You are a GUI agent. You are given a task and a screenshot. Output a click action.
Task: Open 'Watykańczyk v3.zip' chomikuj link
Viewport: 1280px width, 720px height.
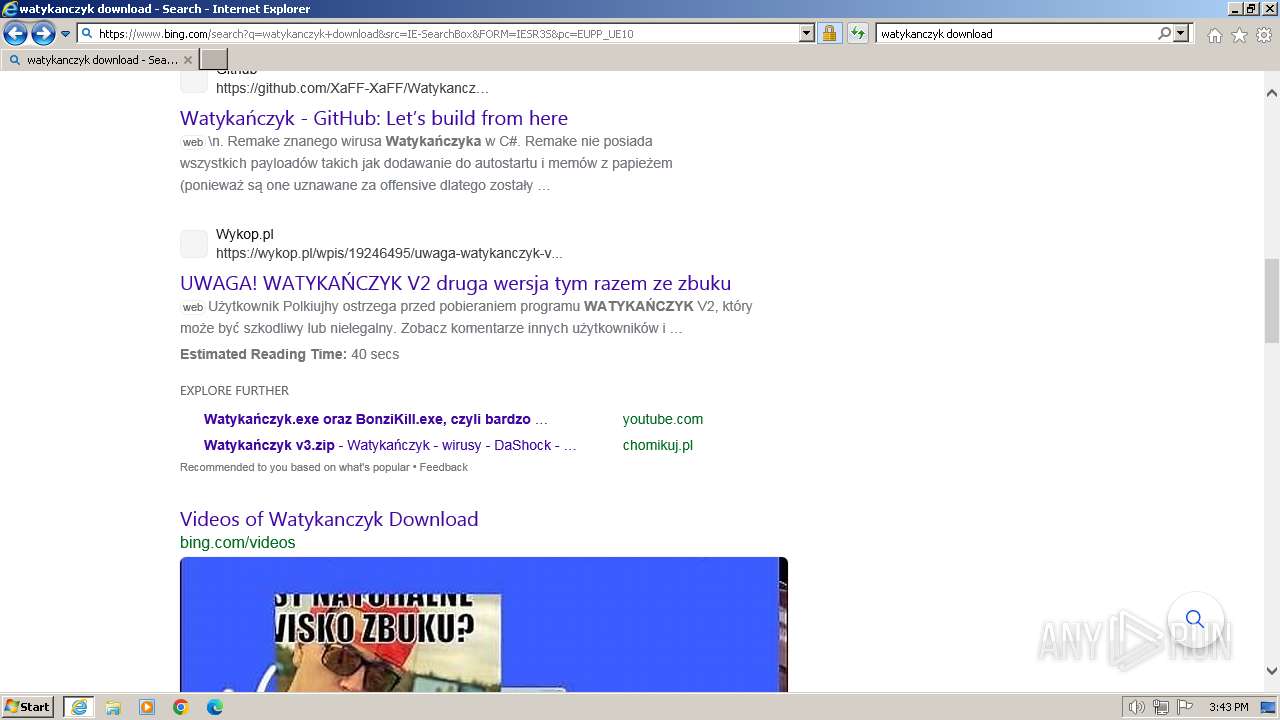coord(390,445)
